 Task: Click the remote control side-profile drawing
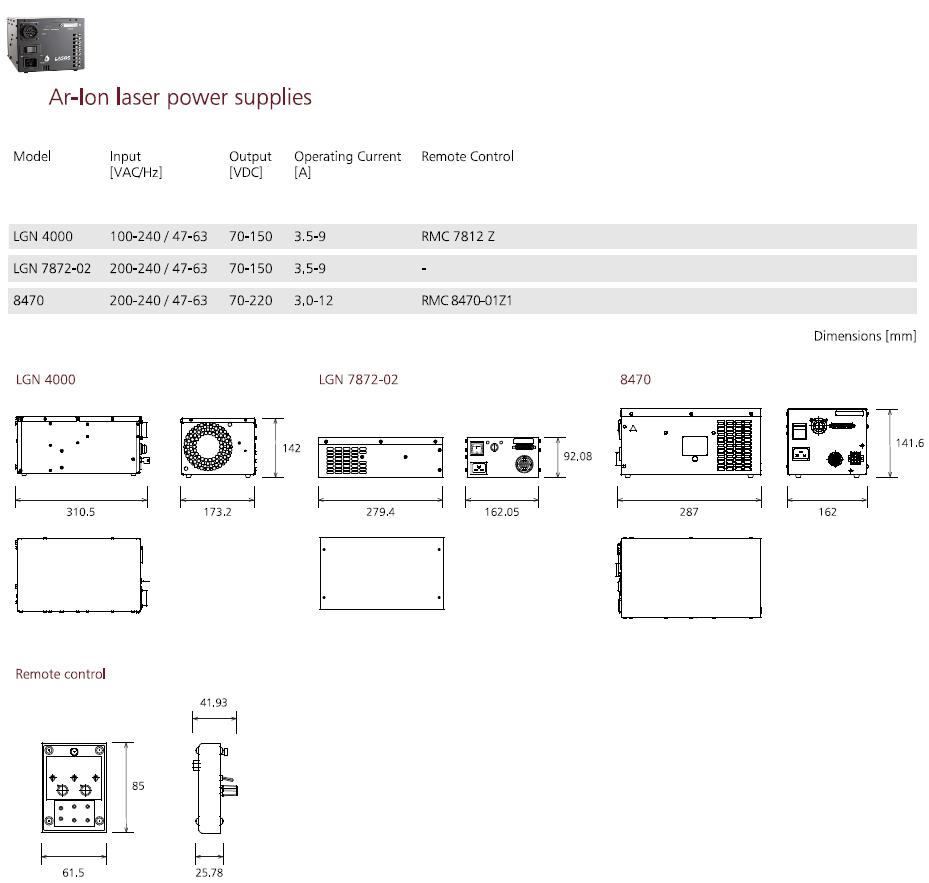coord(210,787)
